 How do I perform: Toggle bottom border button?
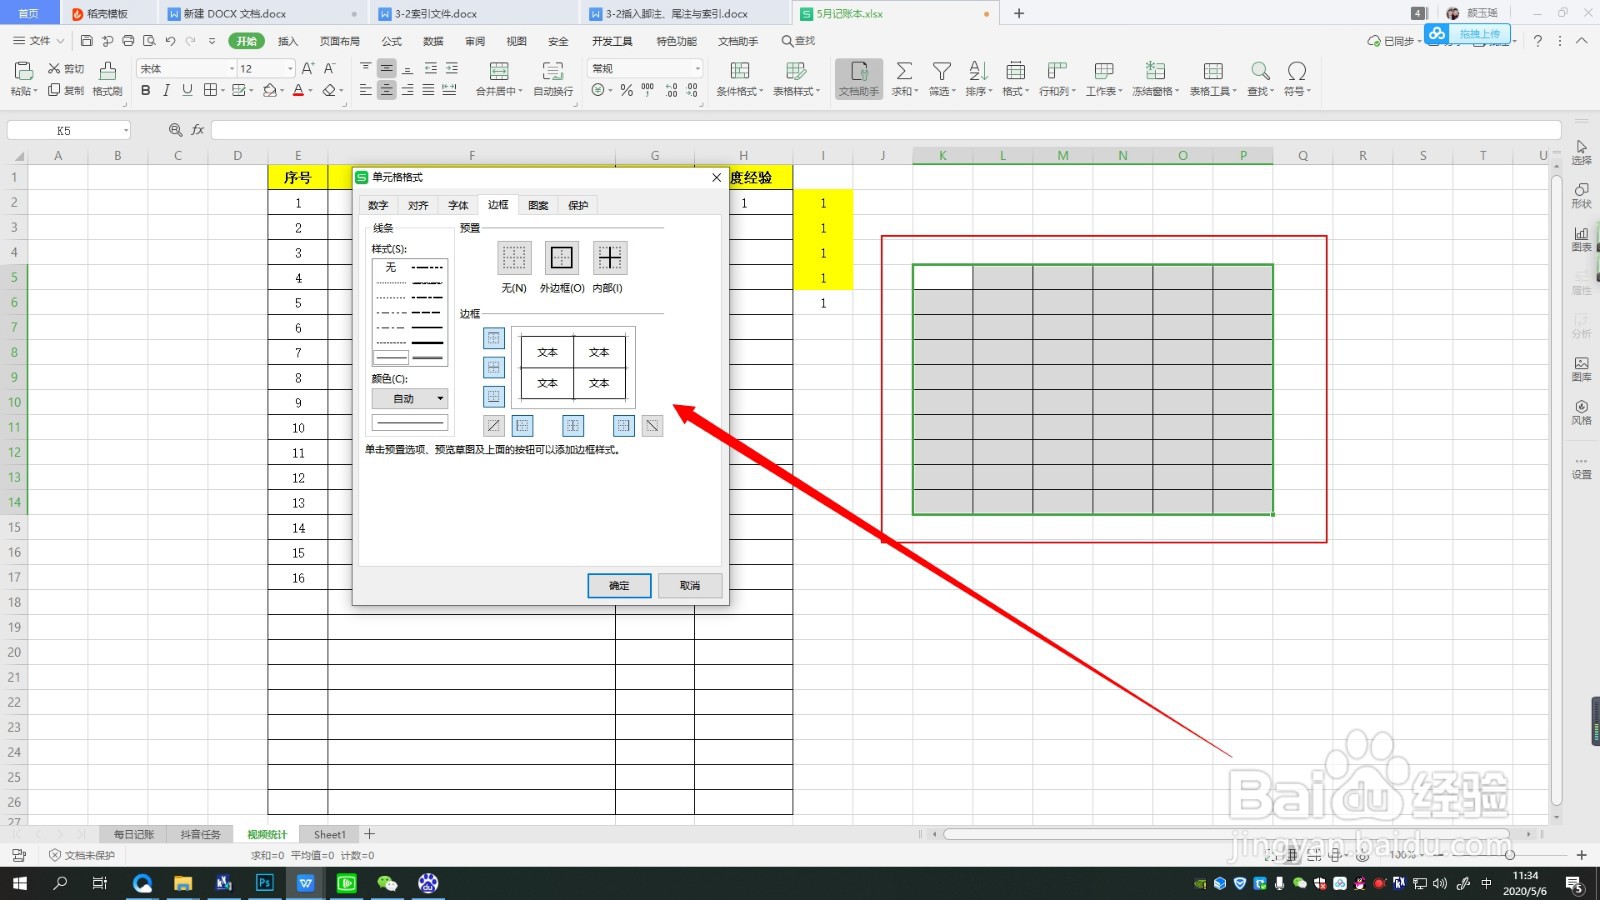494,397
